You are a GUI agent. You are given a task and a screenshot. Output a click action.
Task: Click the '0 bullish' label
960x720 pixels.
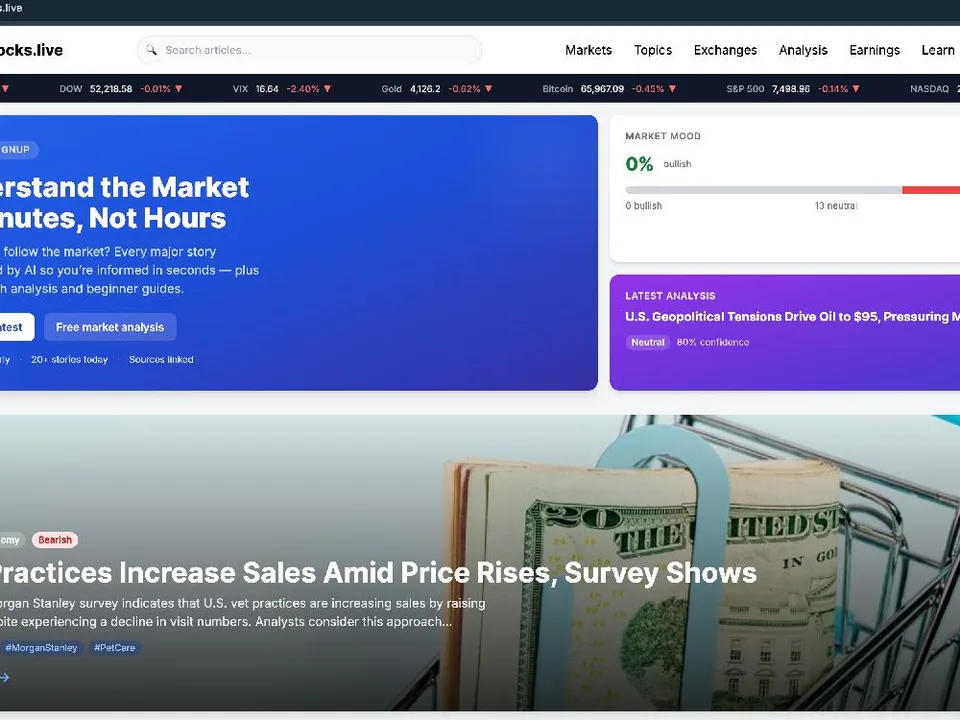(643, 206)
